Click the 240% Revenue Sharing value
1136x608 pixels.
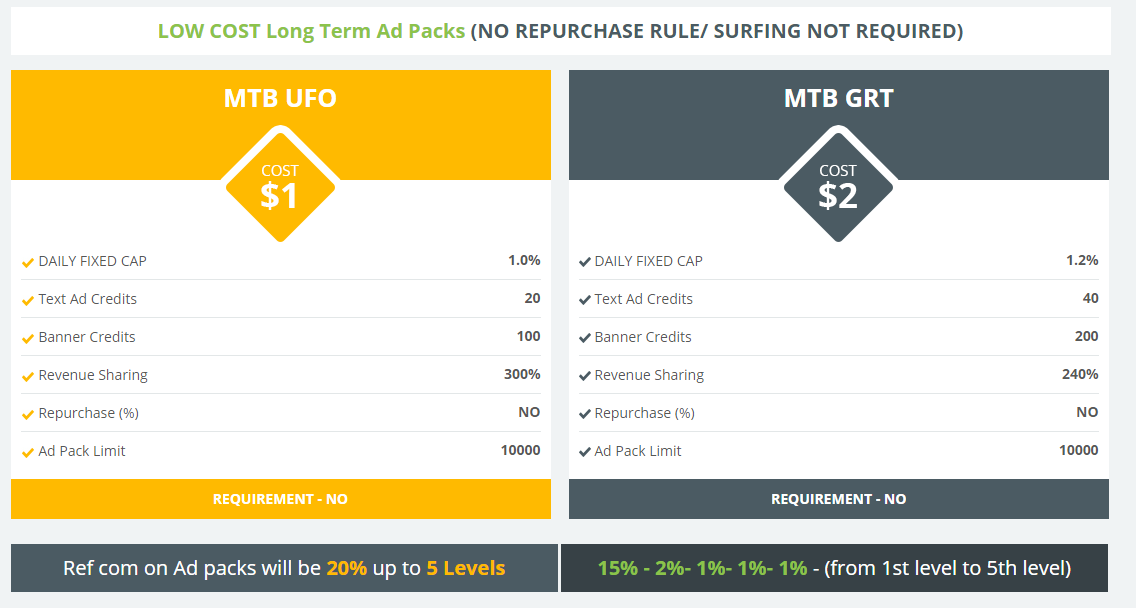tap(1080, 375)
